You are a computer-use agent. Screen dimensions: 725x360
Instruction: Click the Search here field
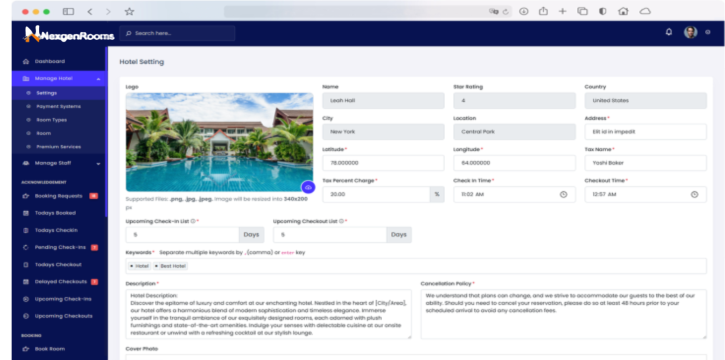pos(177,33)
